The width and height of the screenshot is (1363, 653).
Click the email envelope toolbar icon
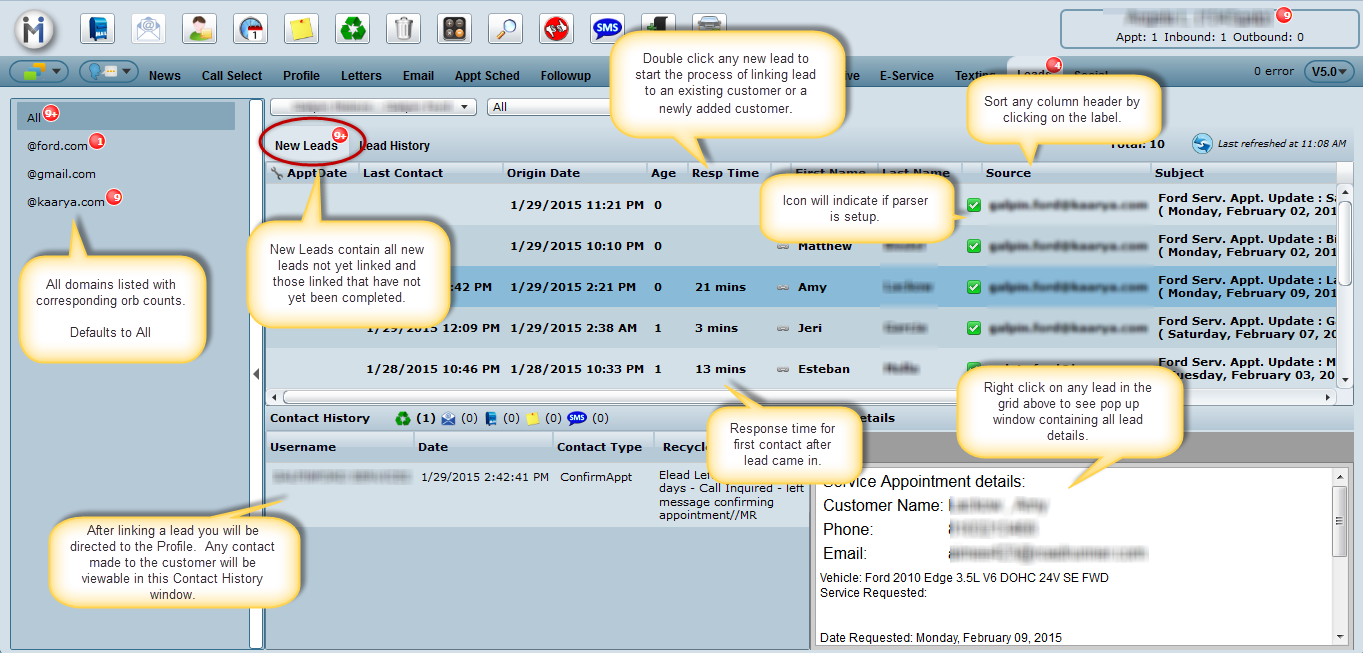[x=148, y=28]
